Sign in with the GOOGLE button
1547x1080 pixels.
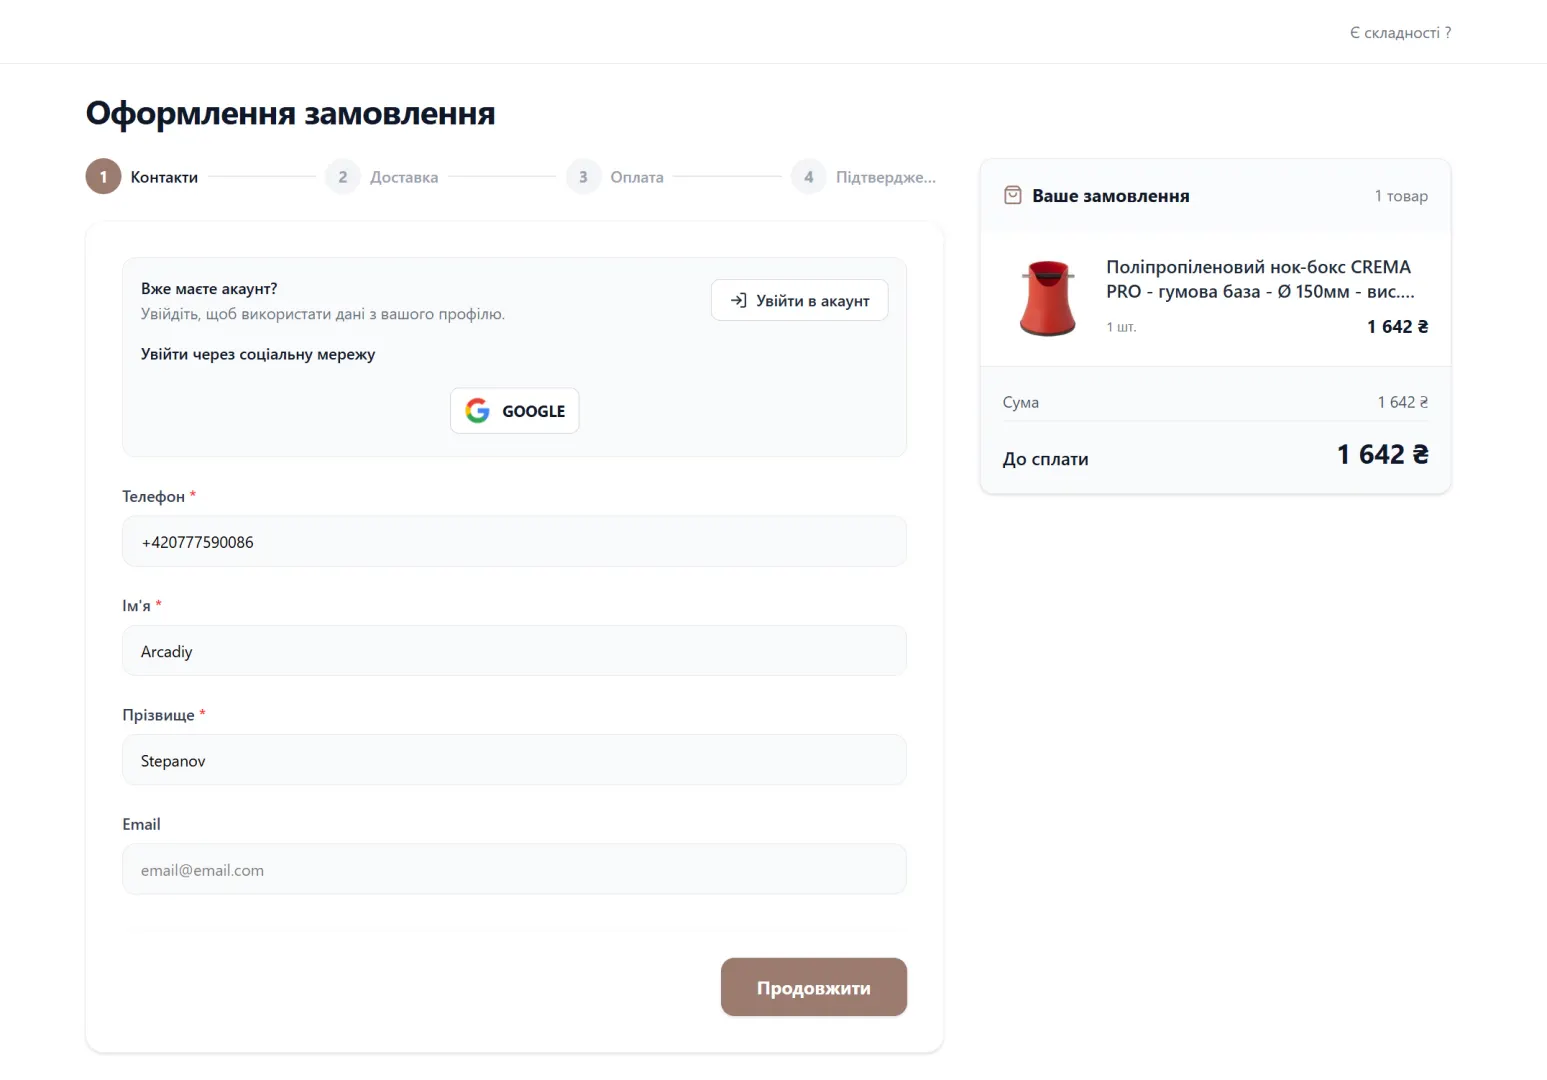point(514,410)
